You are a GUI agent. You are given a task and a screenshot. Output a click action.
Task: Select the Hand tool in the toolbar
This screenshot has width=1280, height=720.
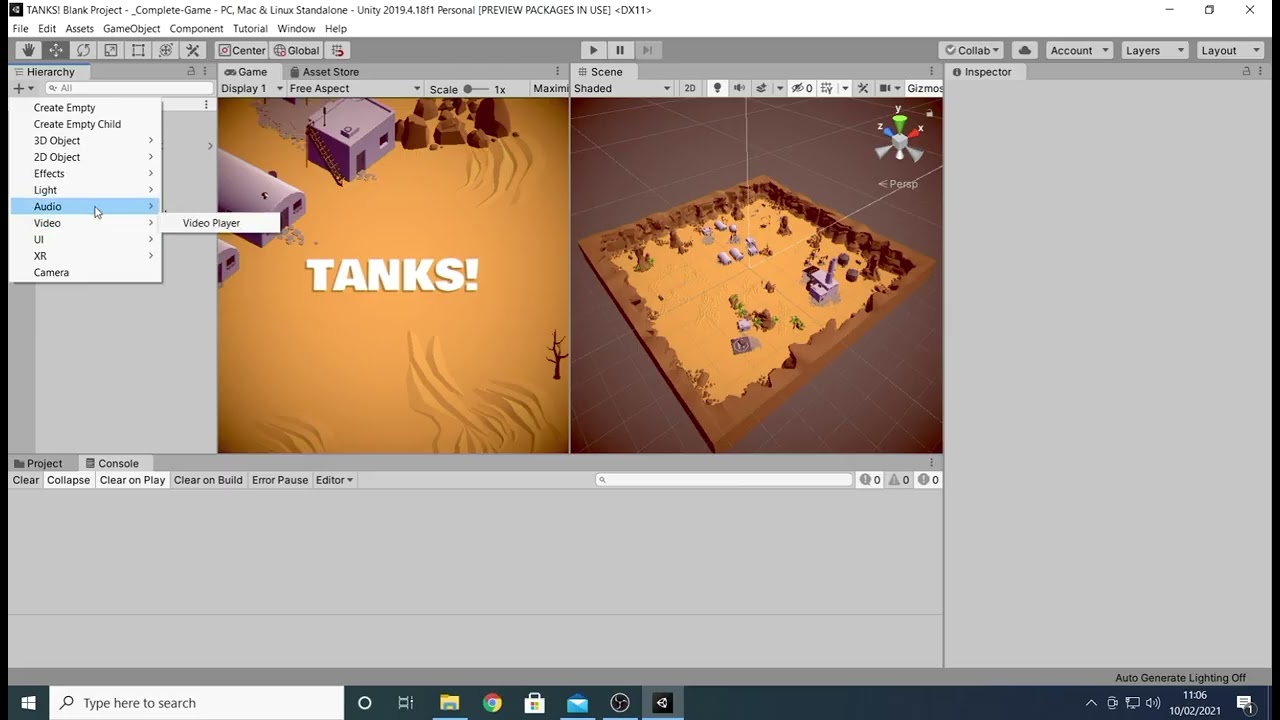tap(28, 50)
